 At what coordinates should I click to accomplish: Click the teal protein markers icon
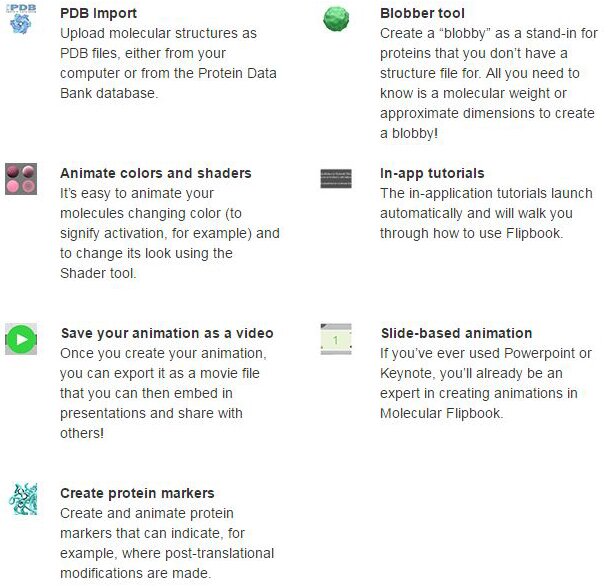pyautogui.click(x=21, y=498)
